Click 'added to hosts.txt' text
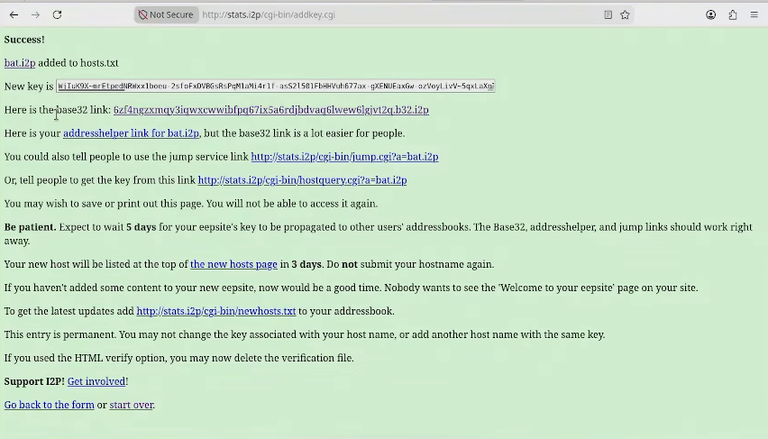 pyautogui.click(x=78, y=63)
